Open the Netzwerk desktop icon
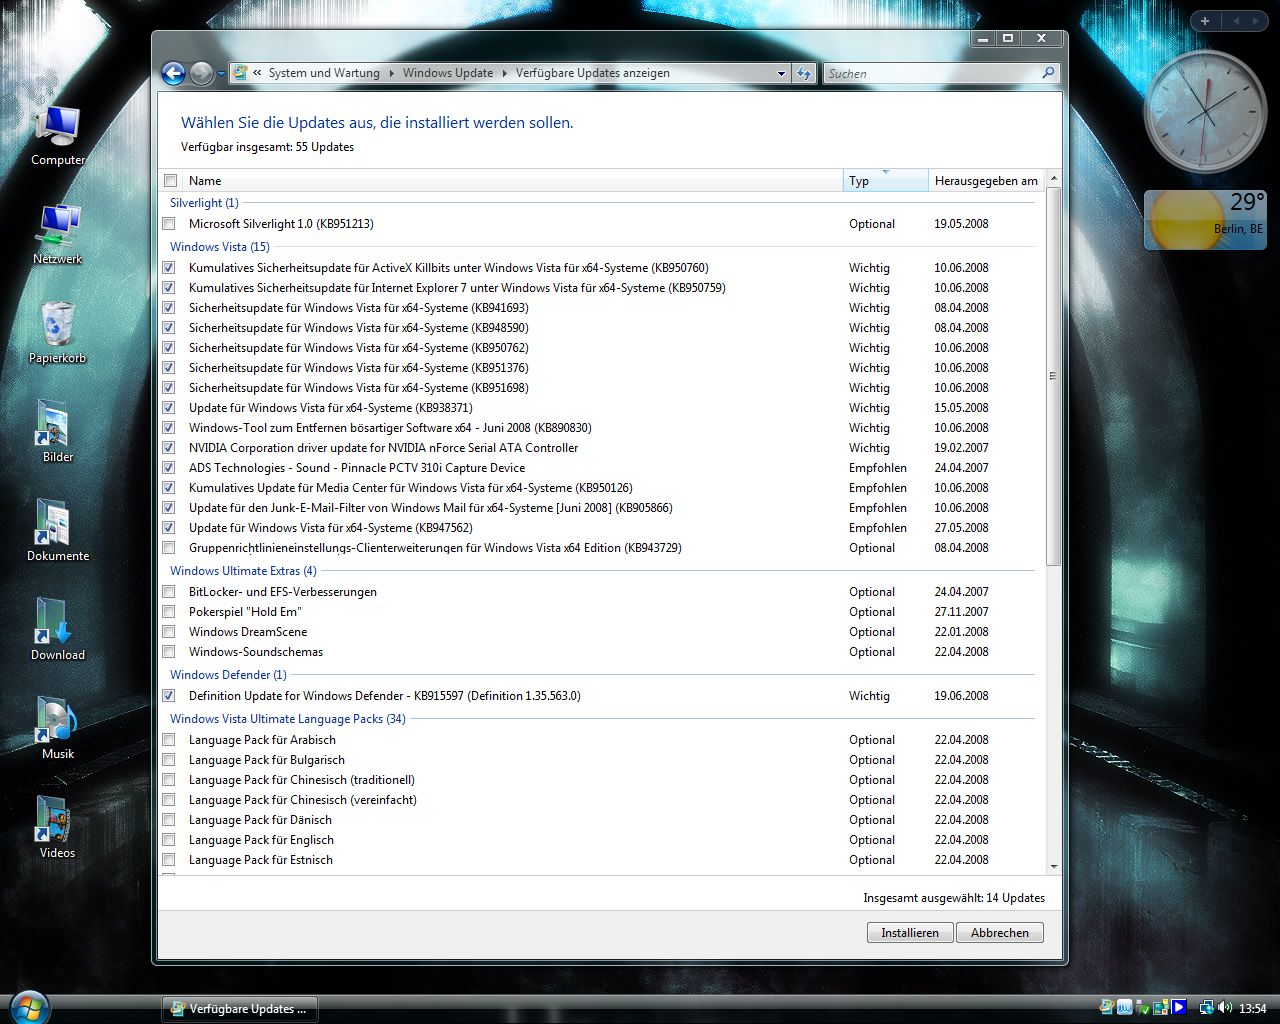The image size is (1280, 1024). [x=57, y=234]
